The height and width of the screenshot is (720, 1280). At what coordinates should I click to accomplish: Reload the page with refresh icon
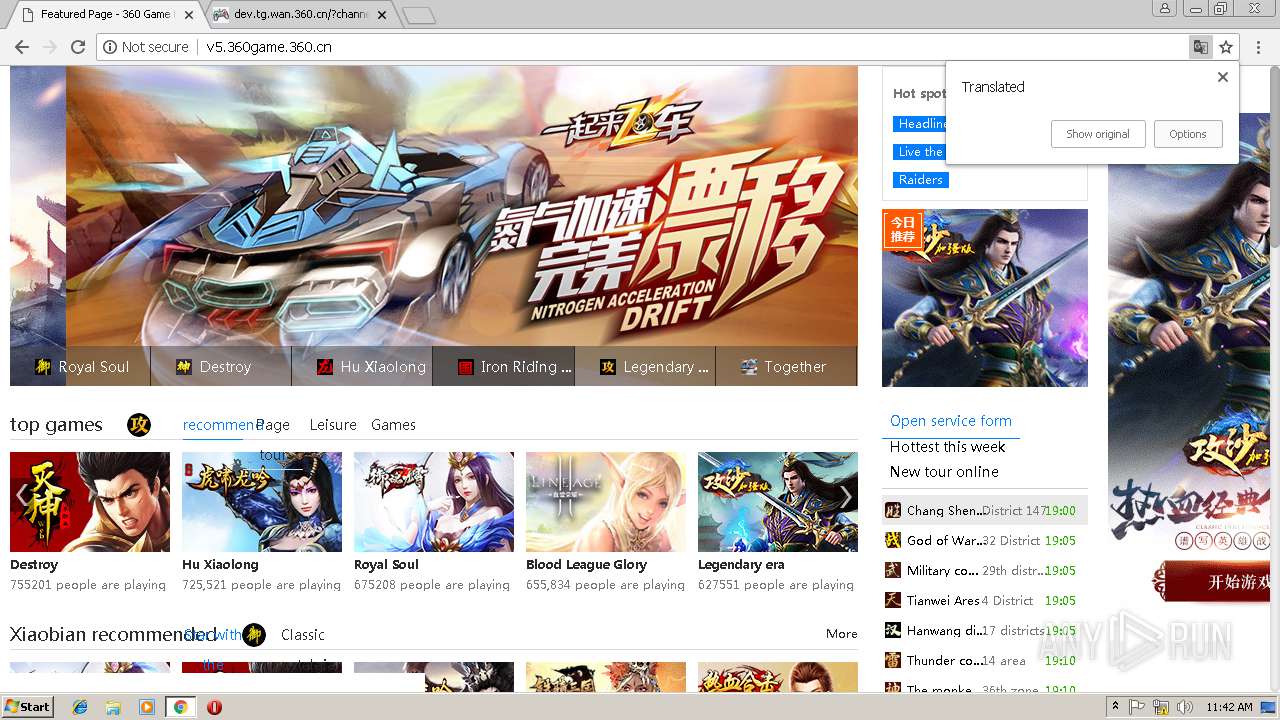(x=77, y=47)
